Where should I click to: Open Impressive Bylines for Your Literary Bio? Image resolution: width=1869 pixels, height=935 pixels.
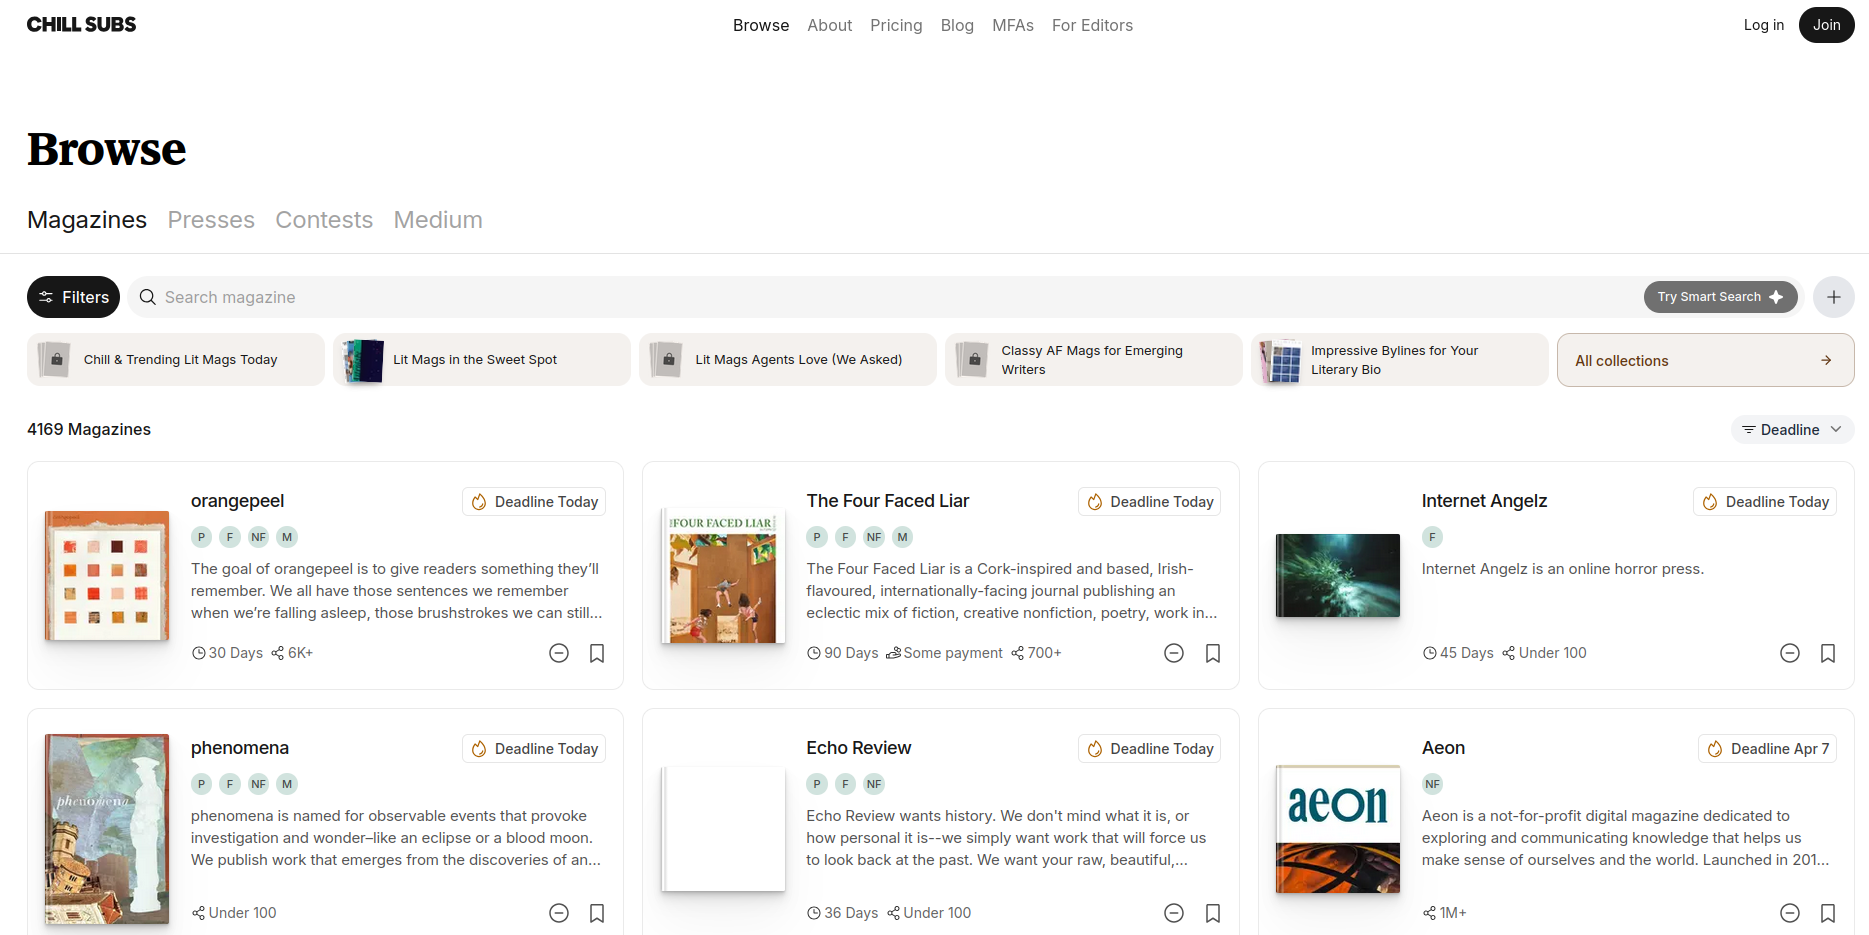[x=1400, y=360]
